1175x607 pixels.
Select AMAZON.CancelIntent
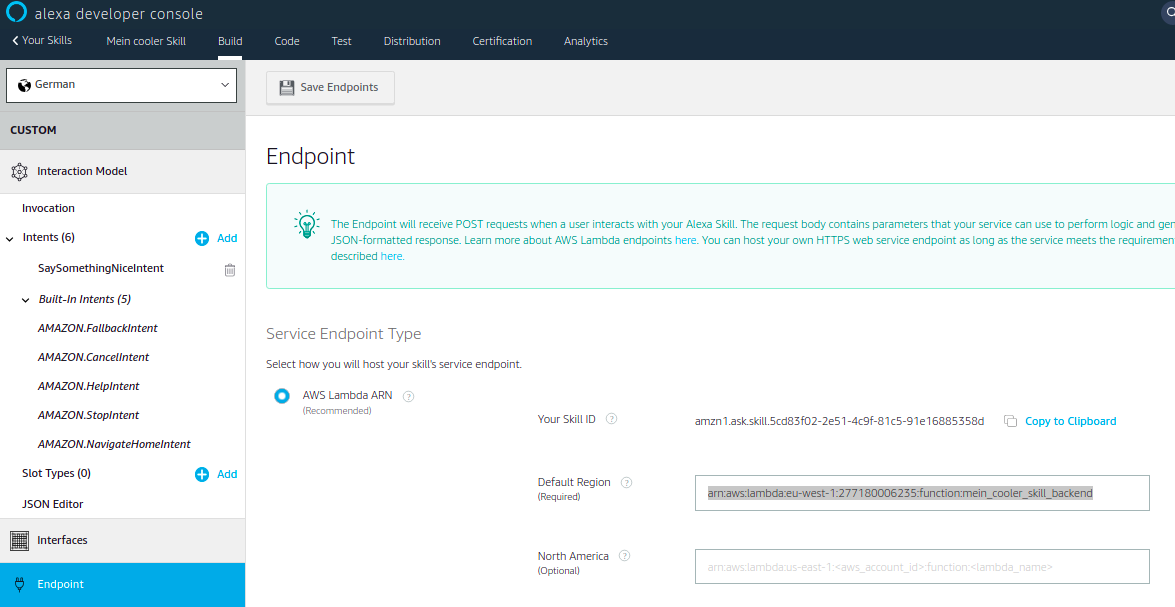pos(94,357)
